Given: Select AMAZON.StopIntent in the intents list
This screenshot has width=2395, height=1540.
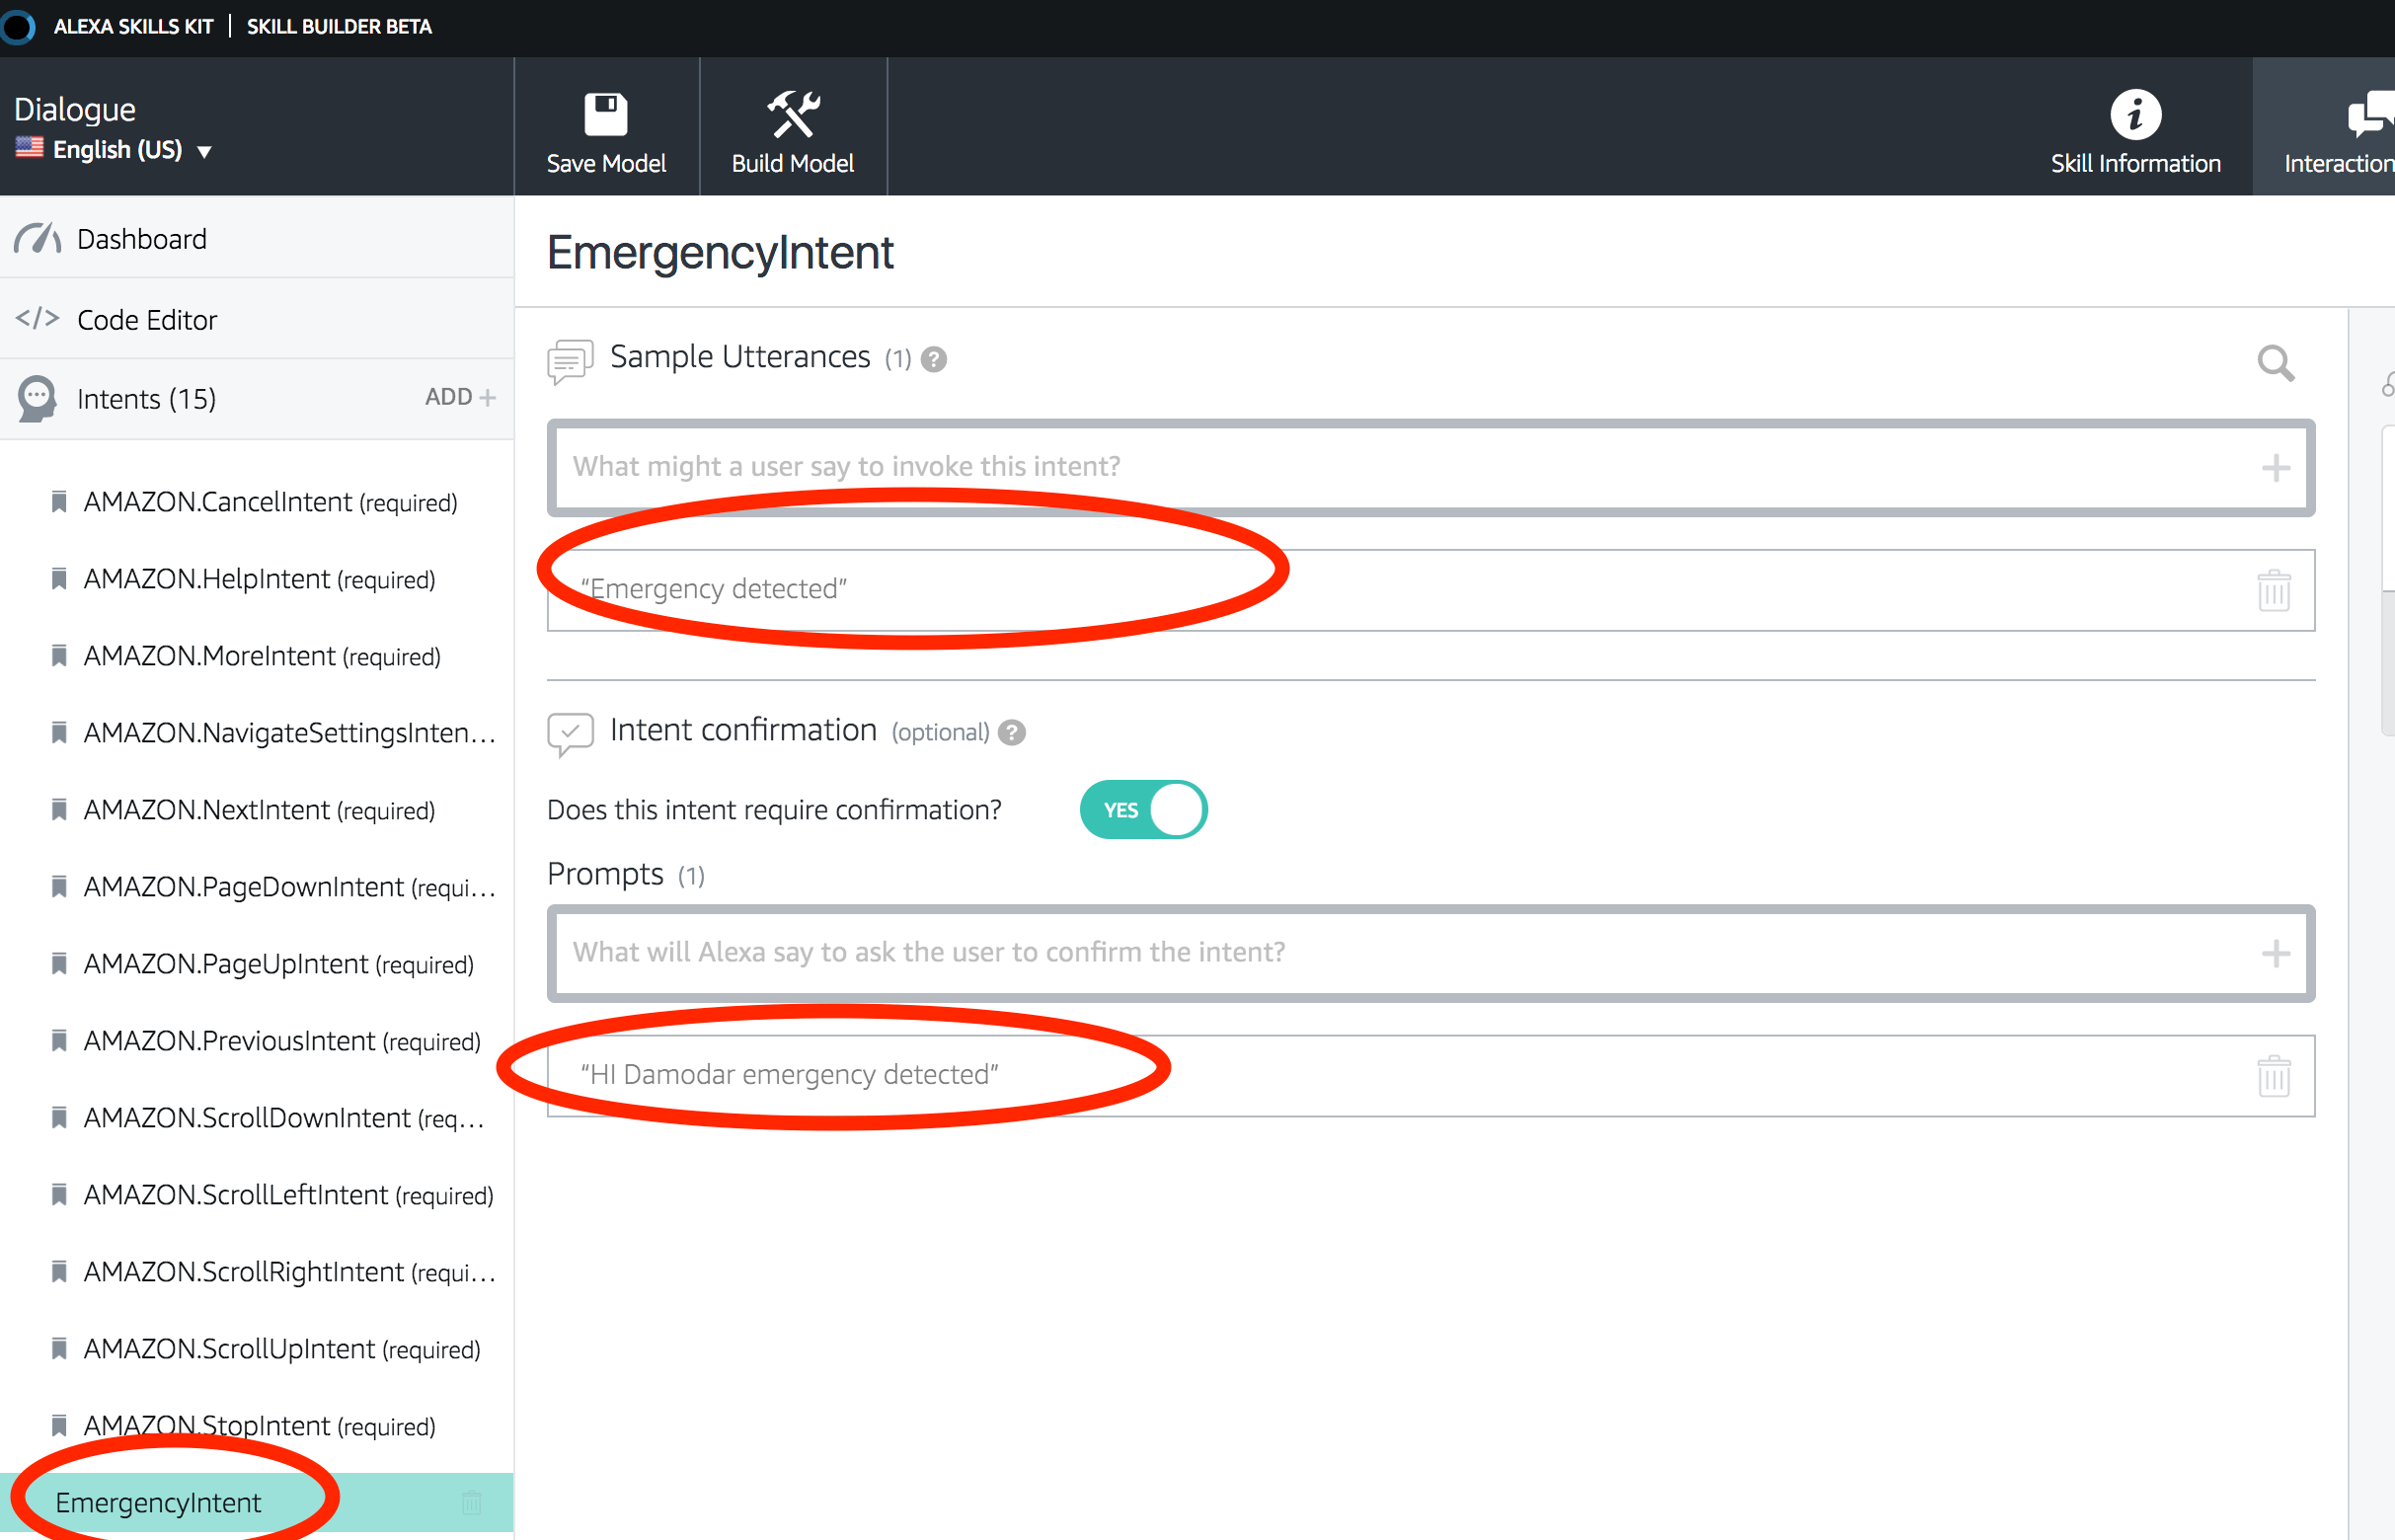Looking at the screenshot, I should [x=257, y=1426].
